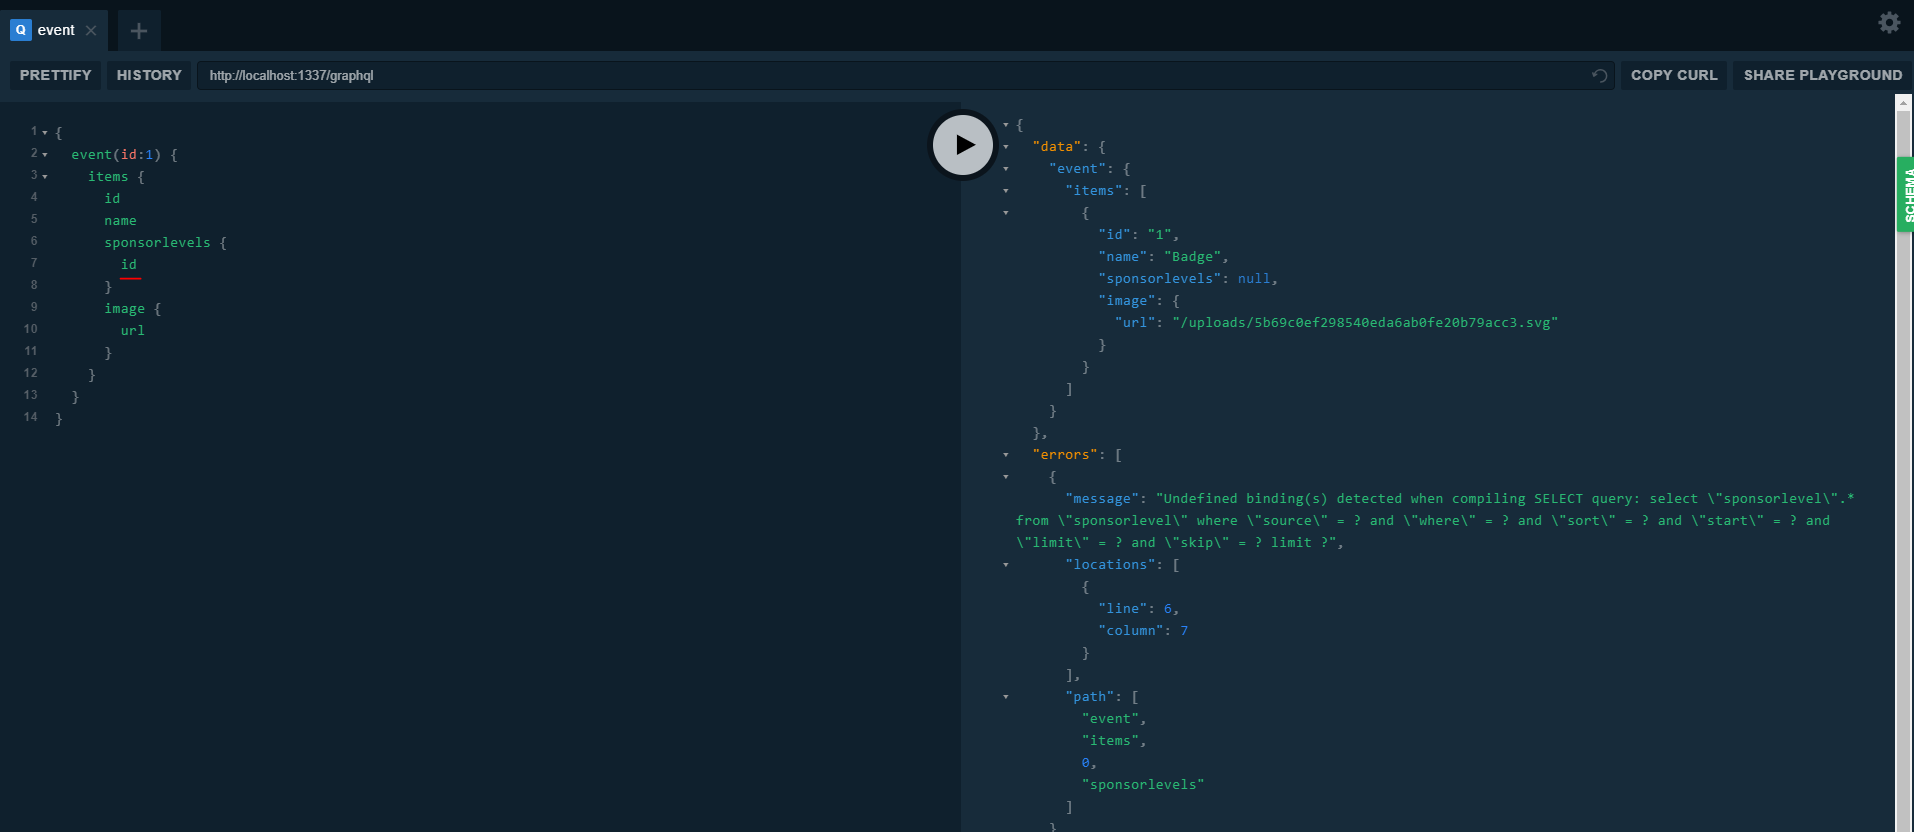
Task: Click the name field on line 5
Action: tap(120, 221)
